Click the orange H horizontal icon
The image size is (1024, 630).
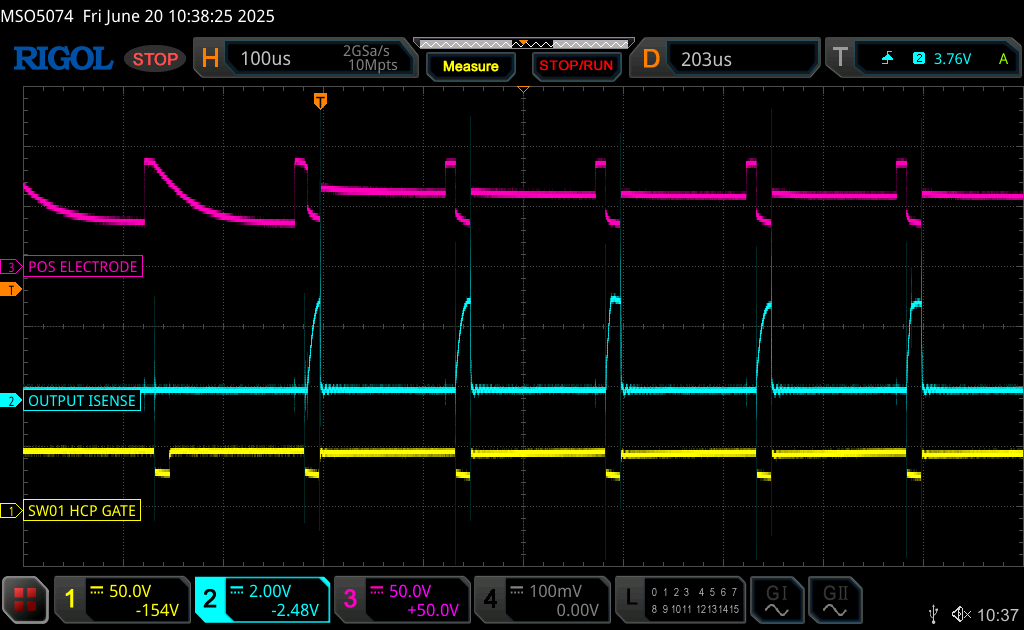pyautogui.click(x=210, y=58)
